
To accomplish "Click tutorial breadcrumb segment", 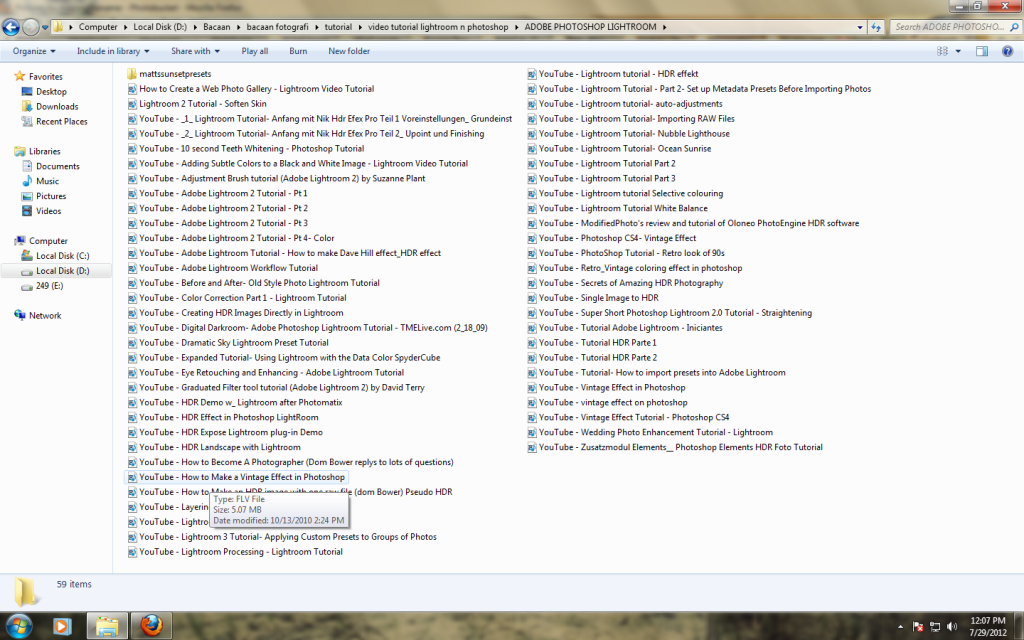I will point(338,27).
